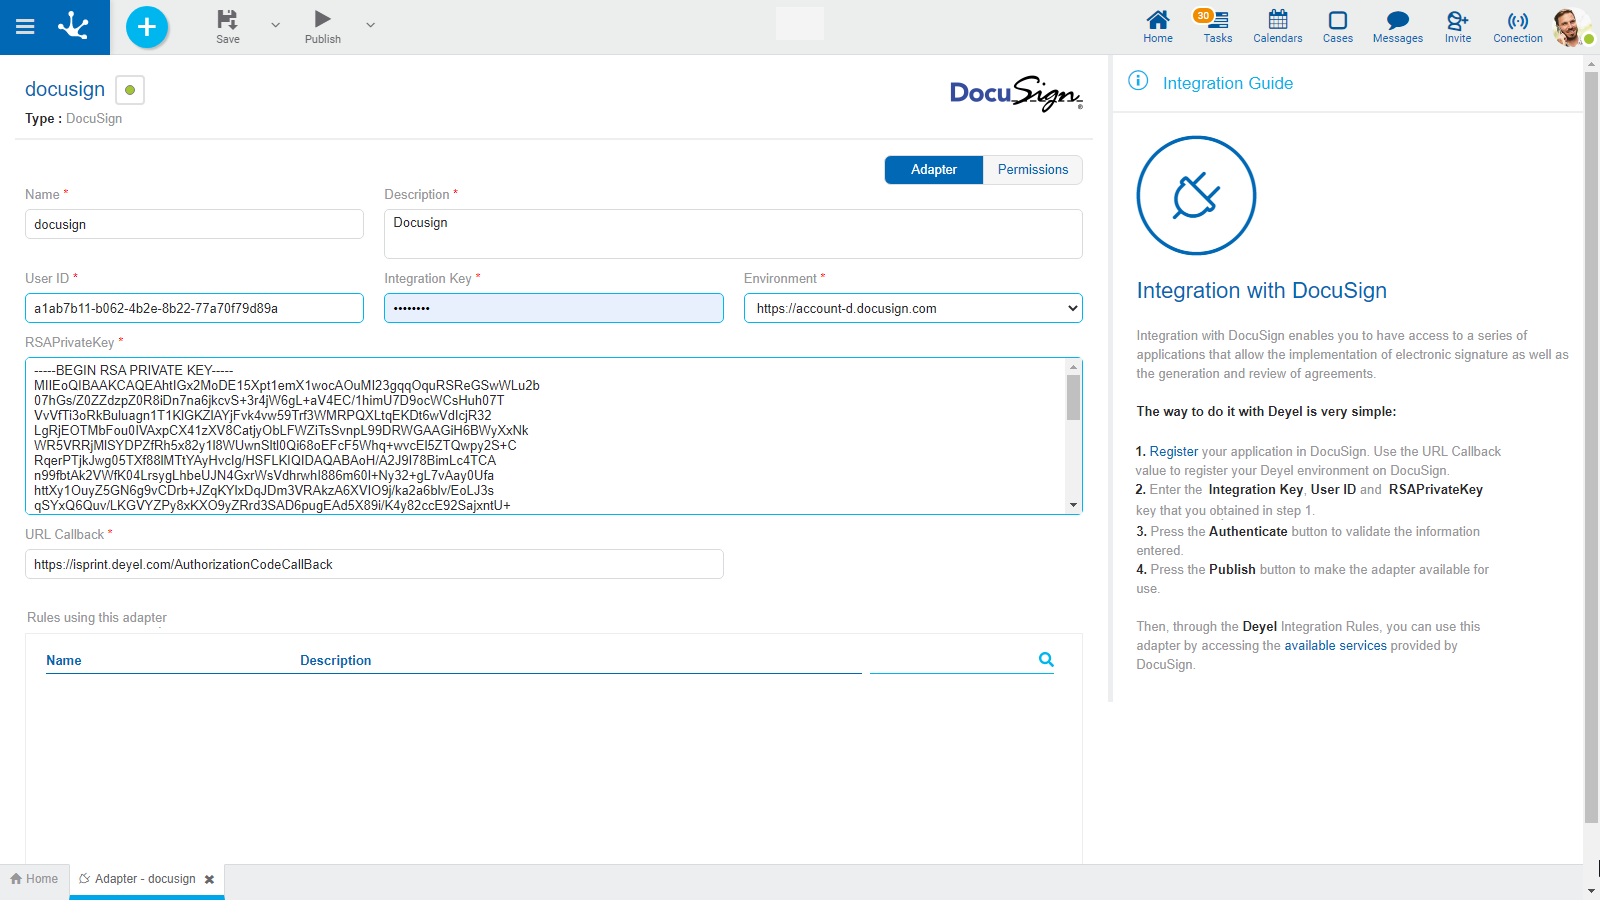This screenshot has width=1600, height=900.
Task: Open the Tasks panel with 30 pending items
Action: pos(1217,27)
